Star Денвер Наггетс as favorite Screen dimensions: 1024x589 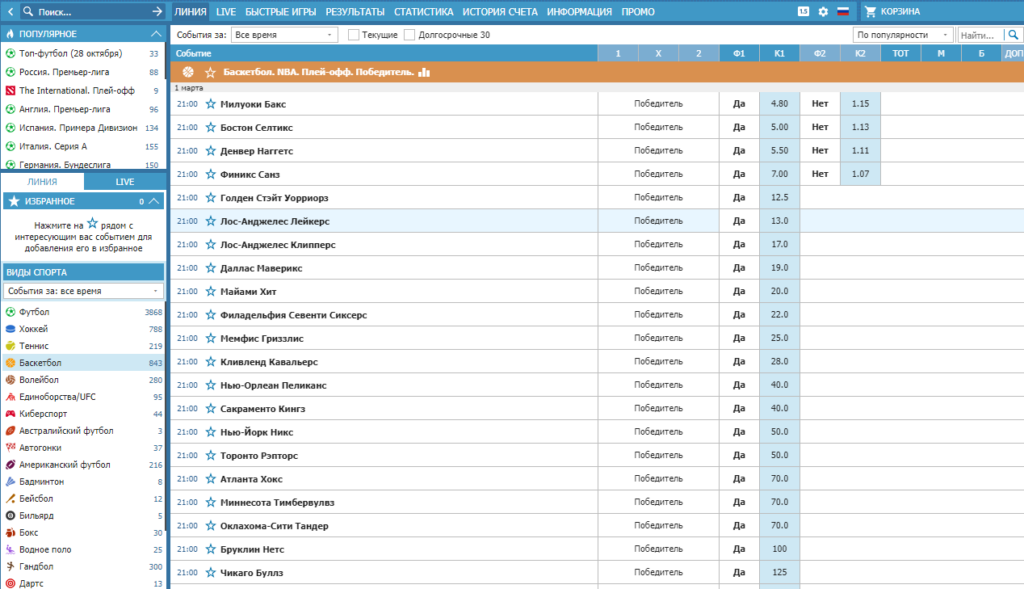coord(210,151)
